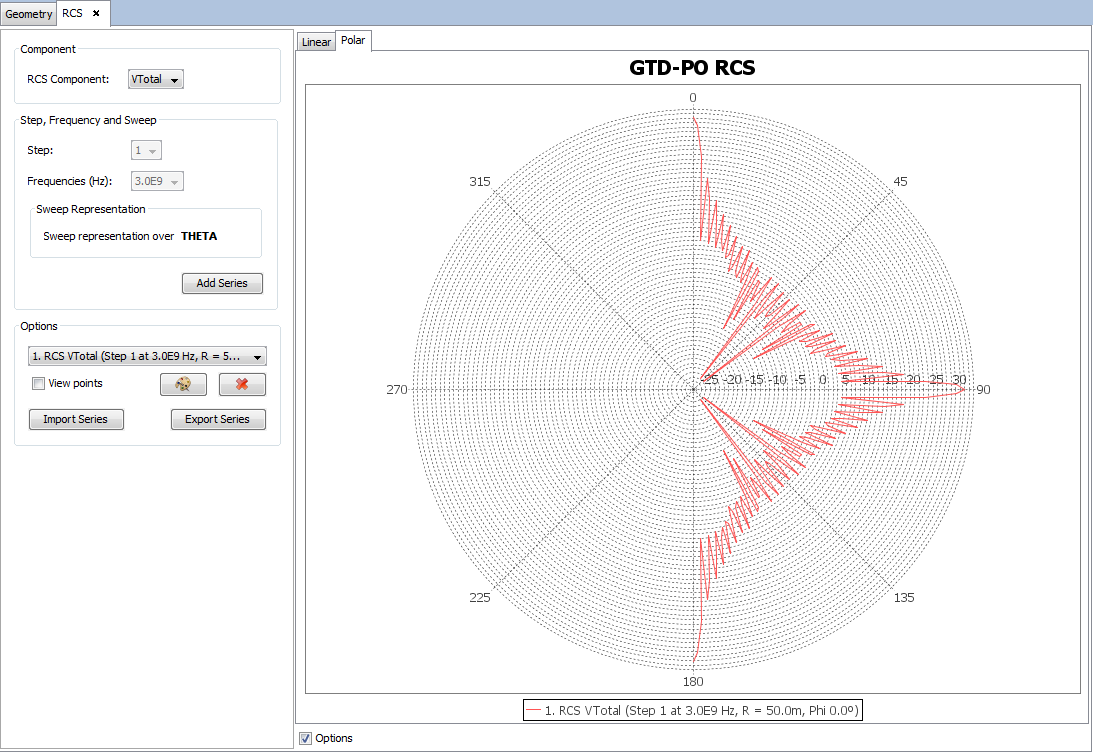Delete the selected series with red X
The width and height of the screenshot is (1093, 754).
(242, 384)
